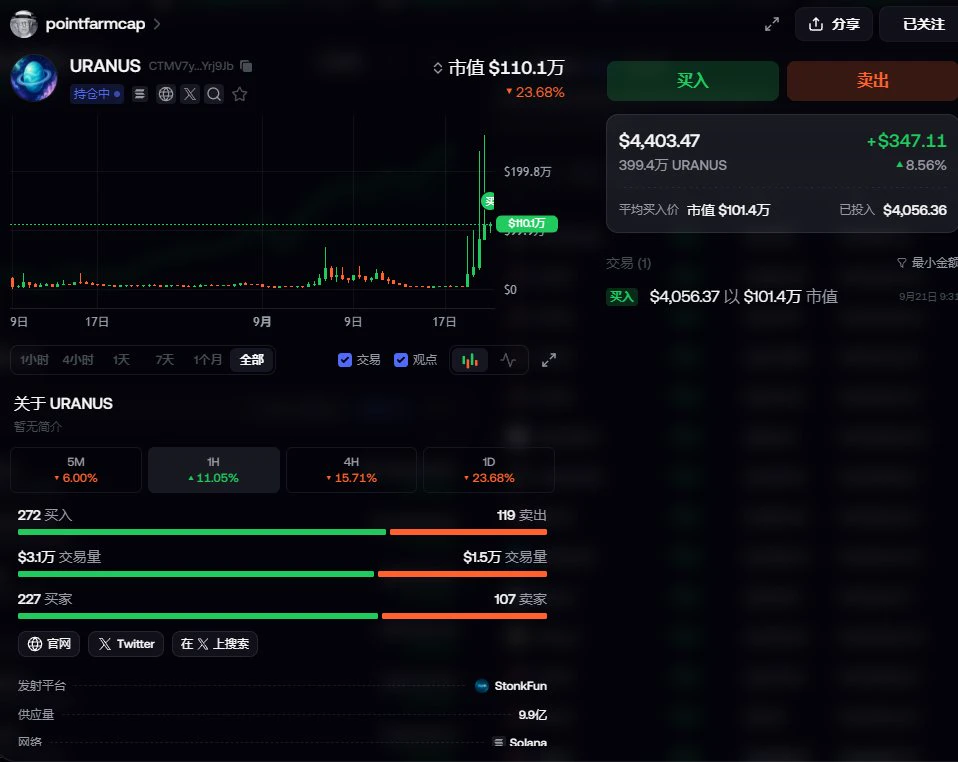Select the 1D price change card

click(x=489, y=470)
